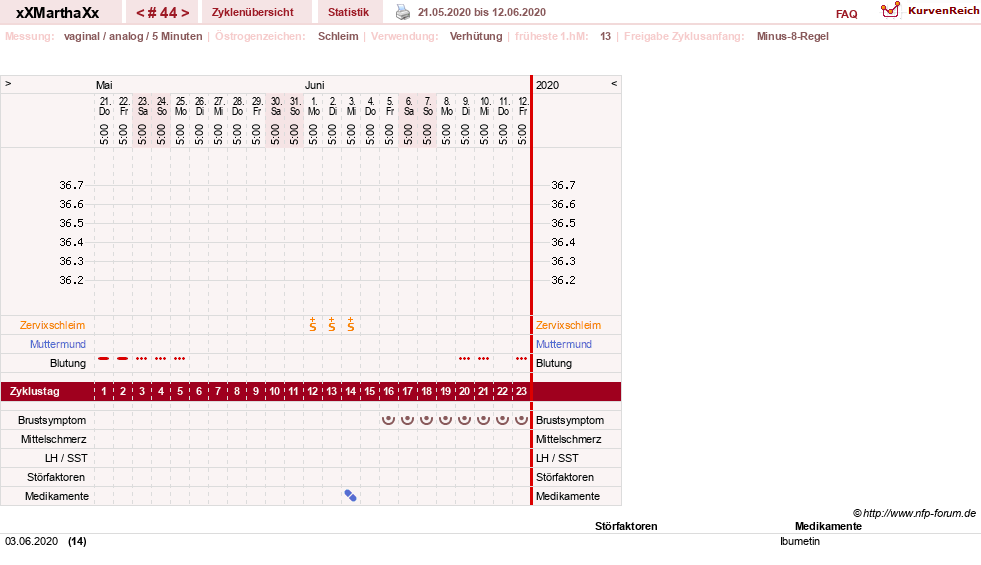Image resolution: width=981 pixels, height=565 pixels.
Task: Click breast symptom icon on cycle day 22
Action: (502, 419)
